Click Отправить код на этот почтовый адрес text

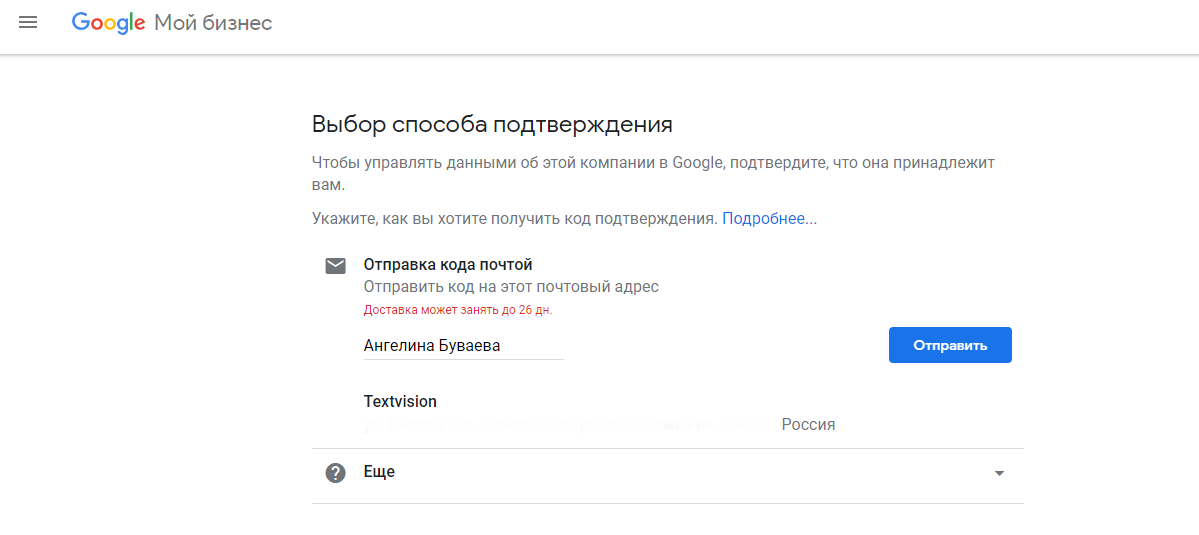[x=510, y=287]
